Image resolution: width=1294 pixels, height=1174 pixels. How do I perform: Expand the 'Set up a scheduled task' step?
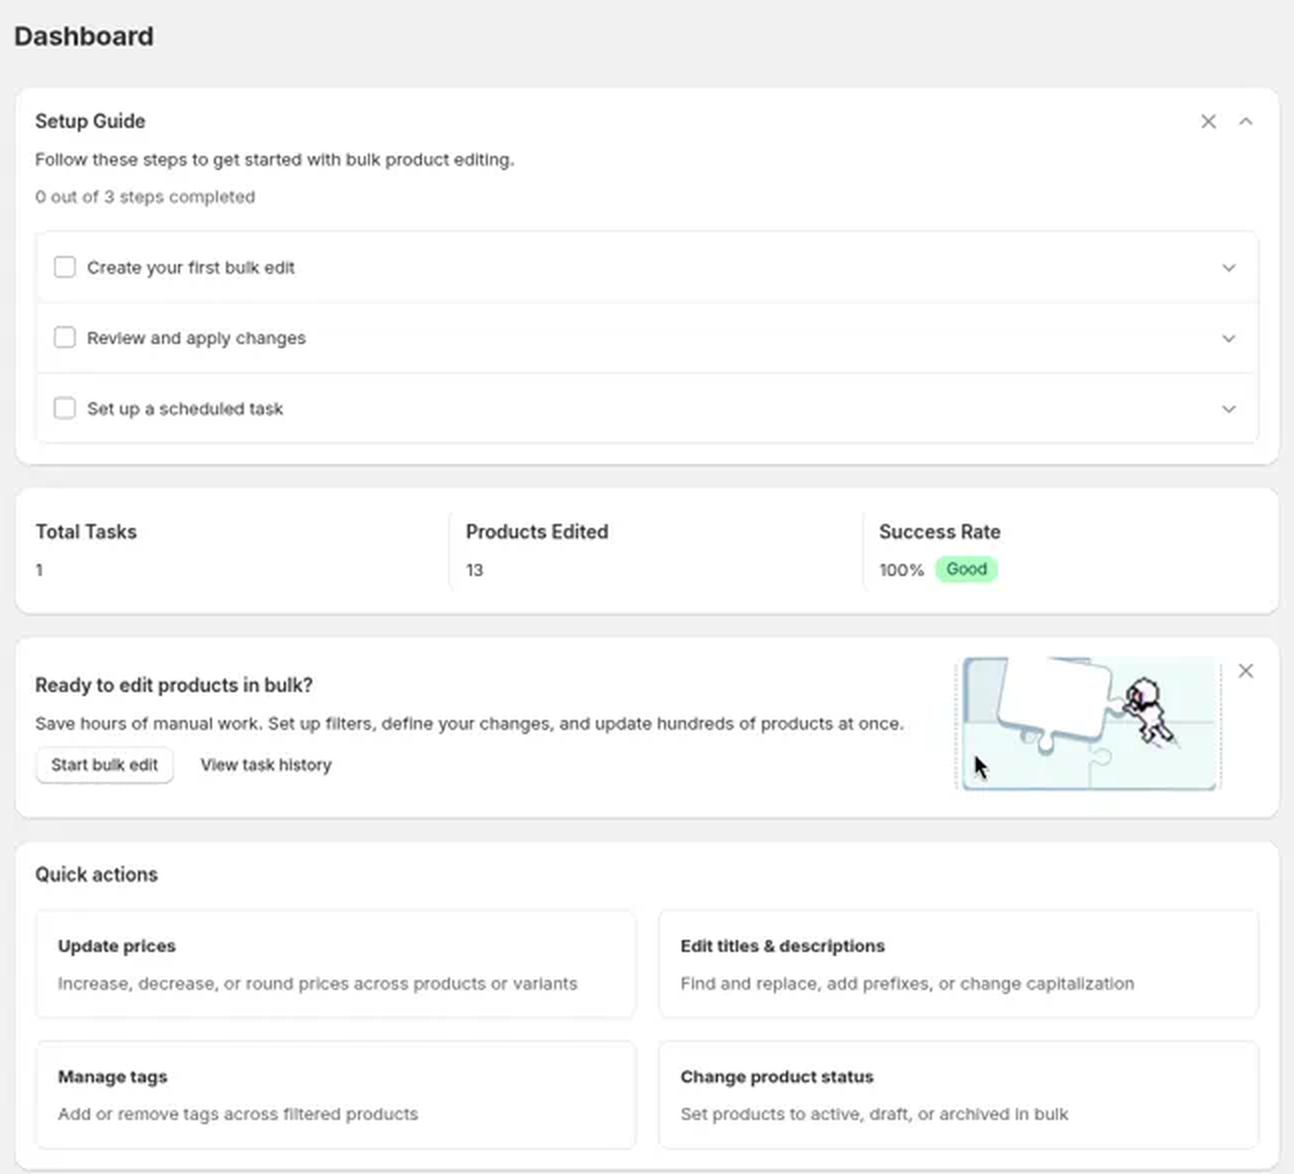pos(1229,409)
